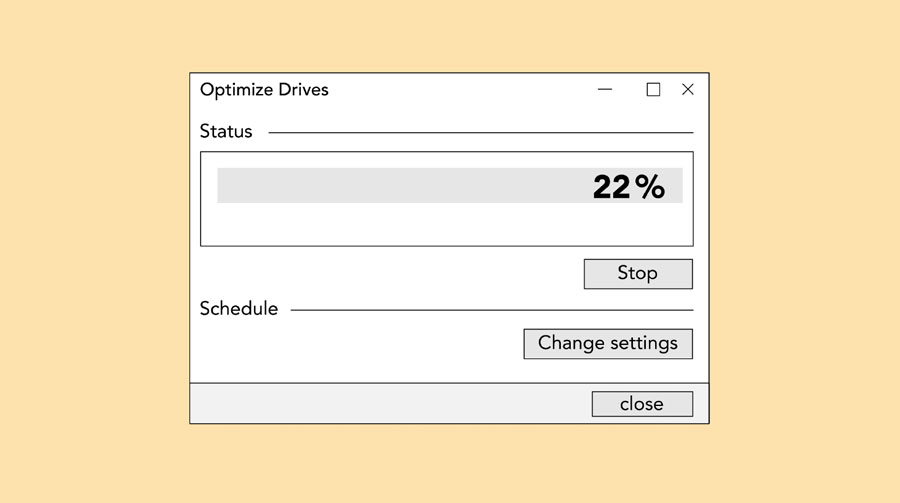Viewport: 900px width, 503px height.
Task: Minimize the Optimize Drives window
Action: [605, 90]
